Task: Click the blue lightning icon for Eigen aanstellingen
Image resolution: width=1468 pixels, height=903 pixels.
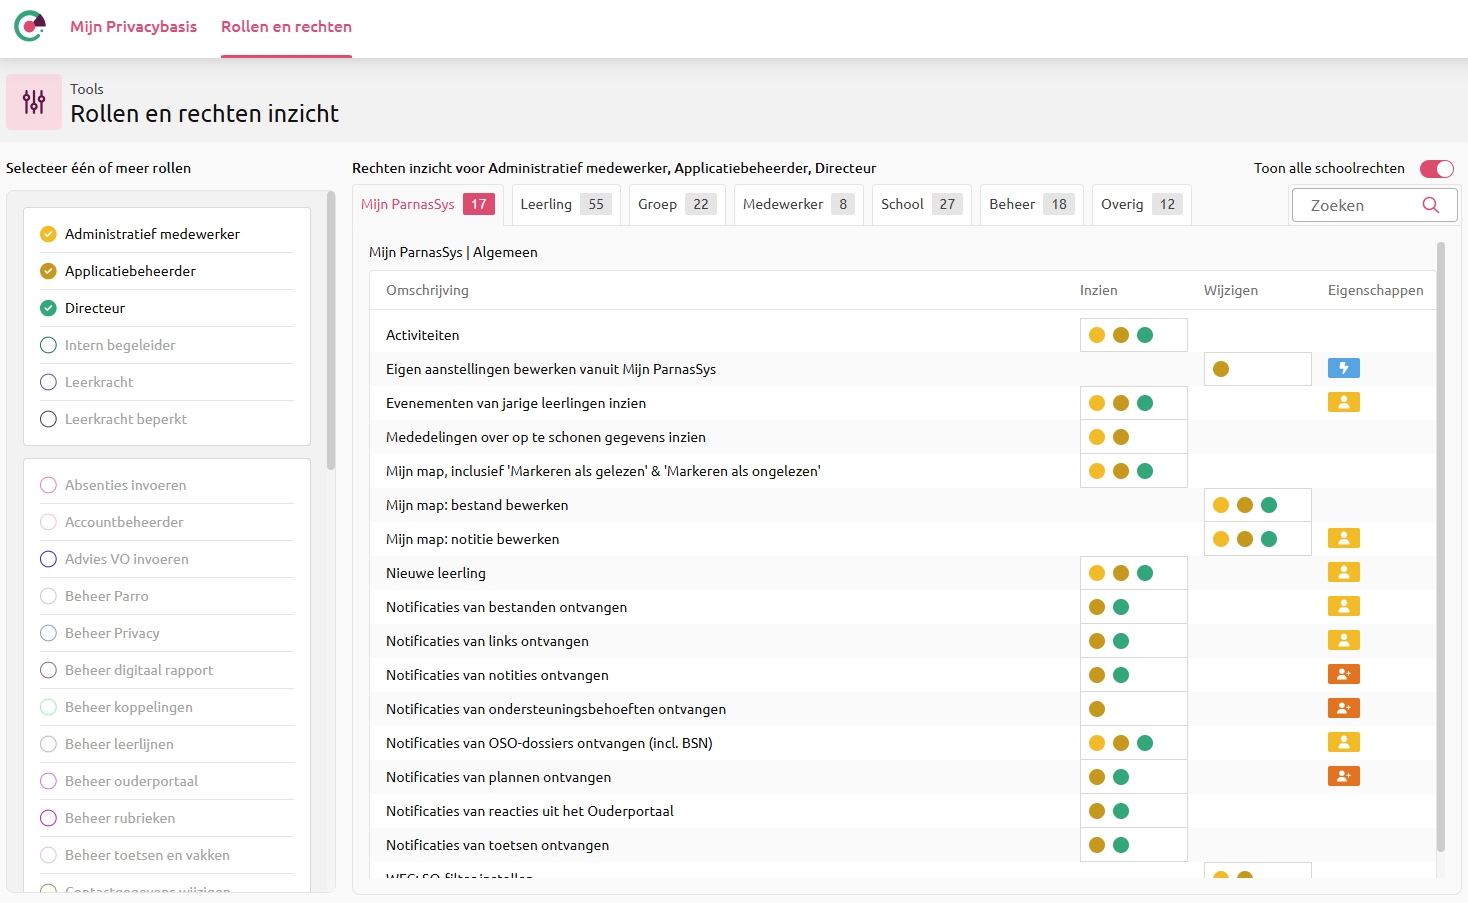Action: (x=1344, y=368)
